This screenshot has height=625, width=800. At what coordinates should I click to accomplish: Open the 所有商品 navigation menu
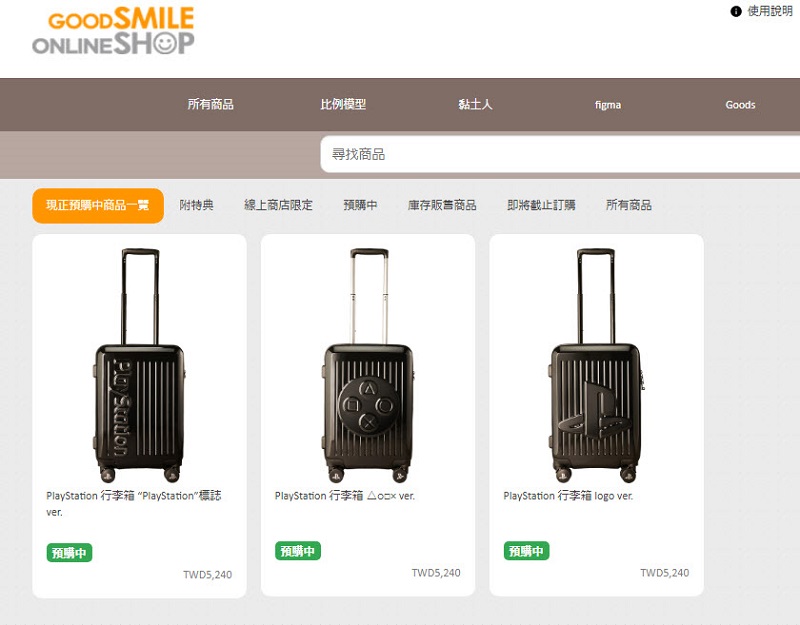pyautogui.click(x=211, y=105)
